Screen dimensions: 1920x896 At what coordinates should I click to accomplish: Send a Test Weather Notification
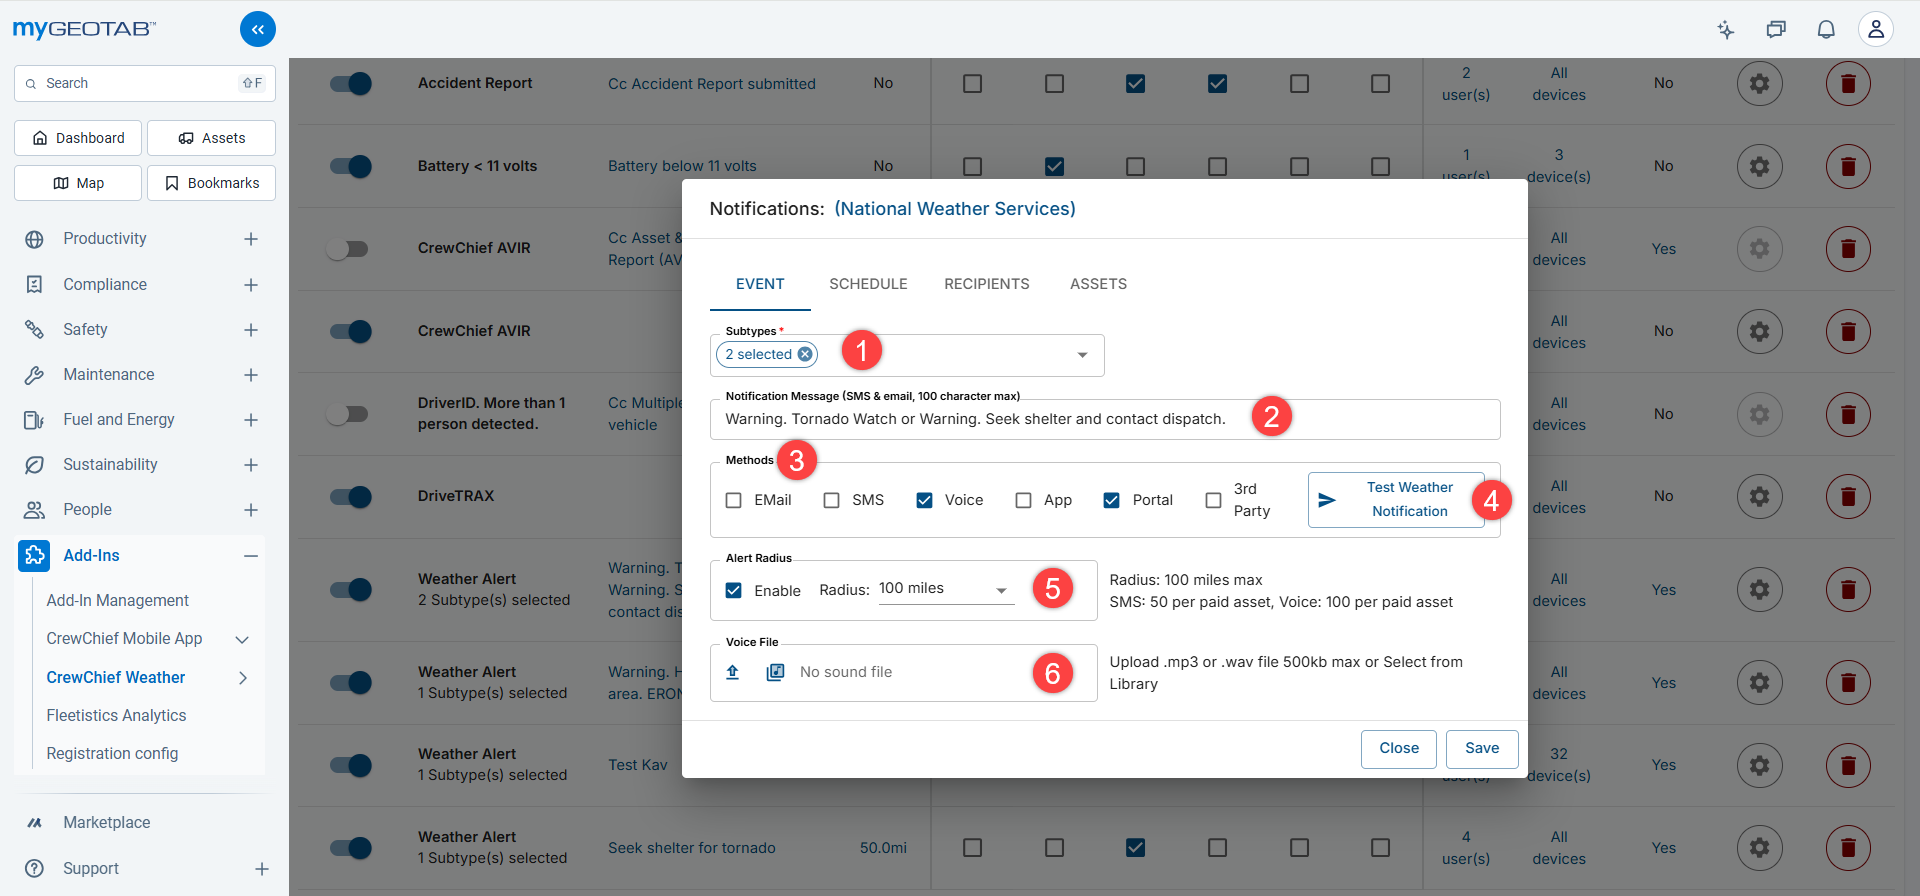[x=1396, y=499]
